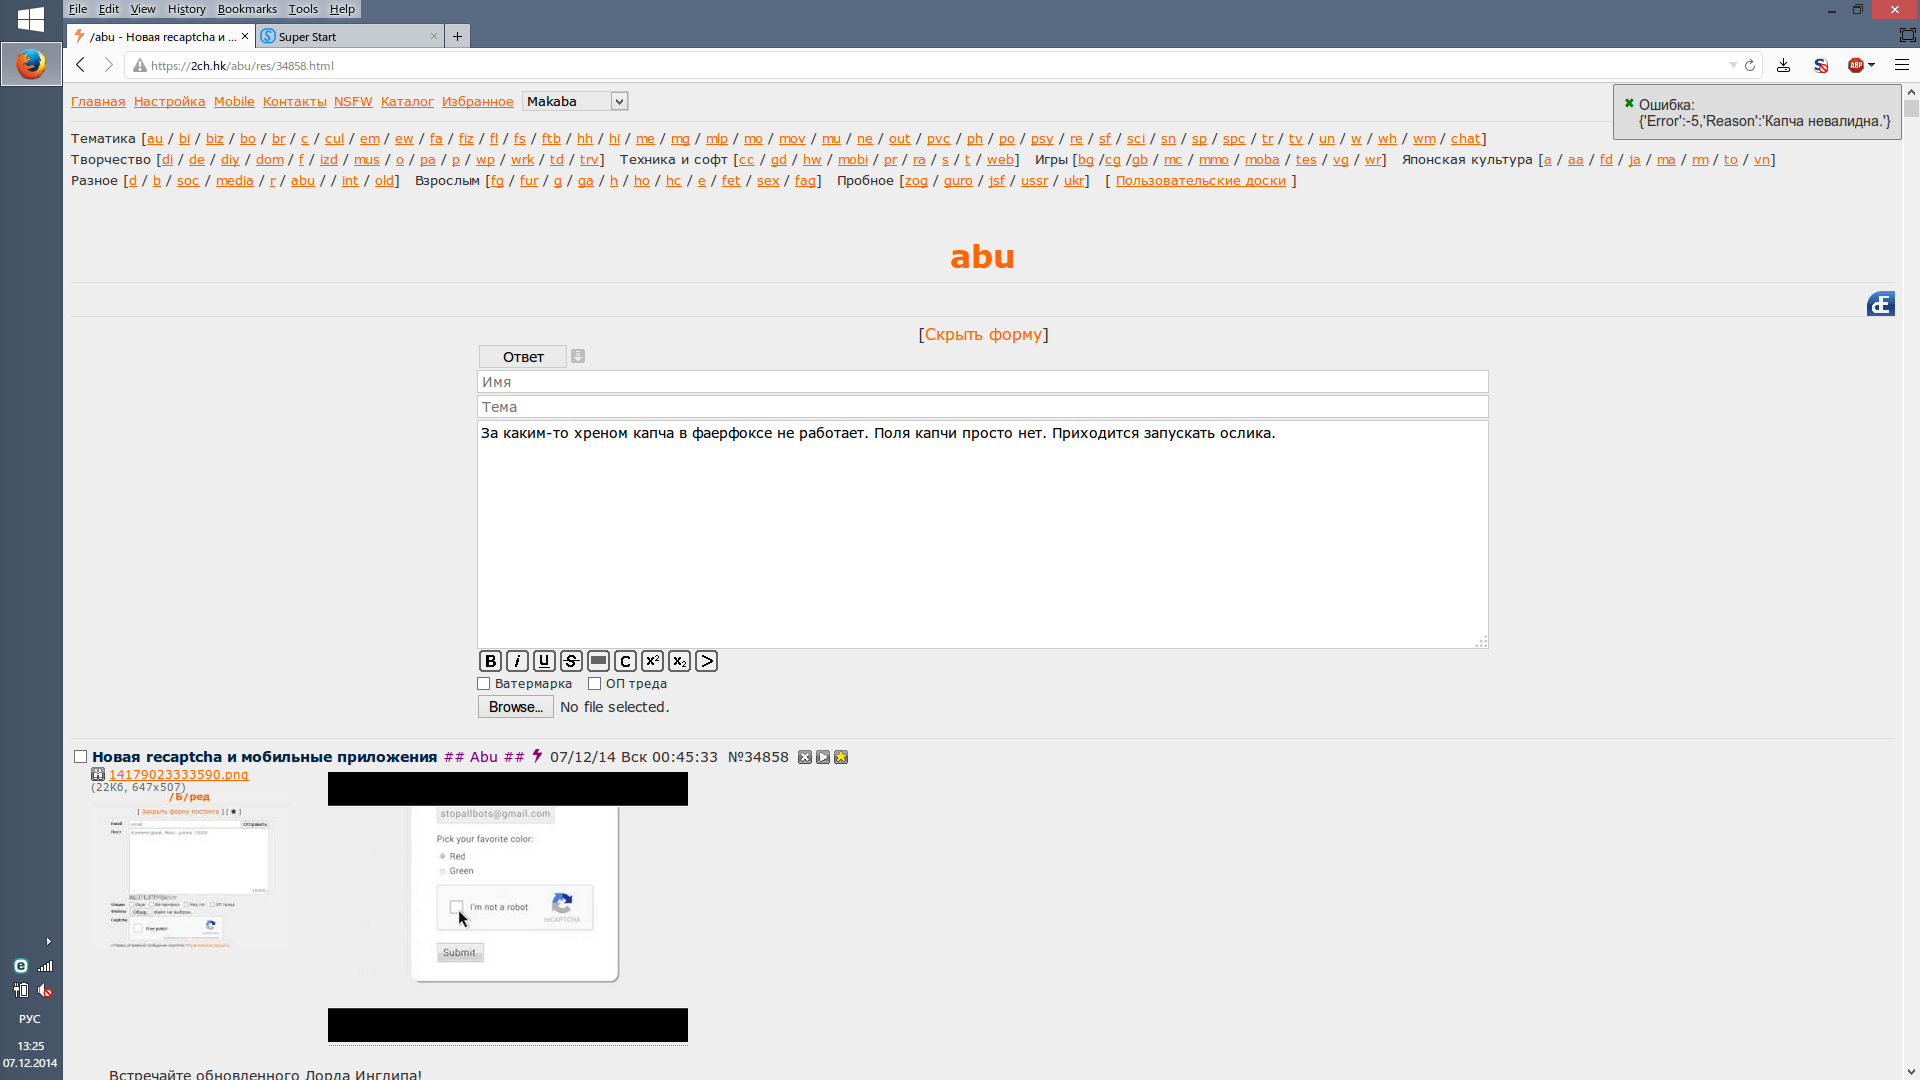
Task: Enable the Ватермарка checkbox
Action: (484, 684)
